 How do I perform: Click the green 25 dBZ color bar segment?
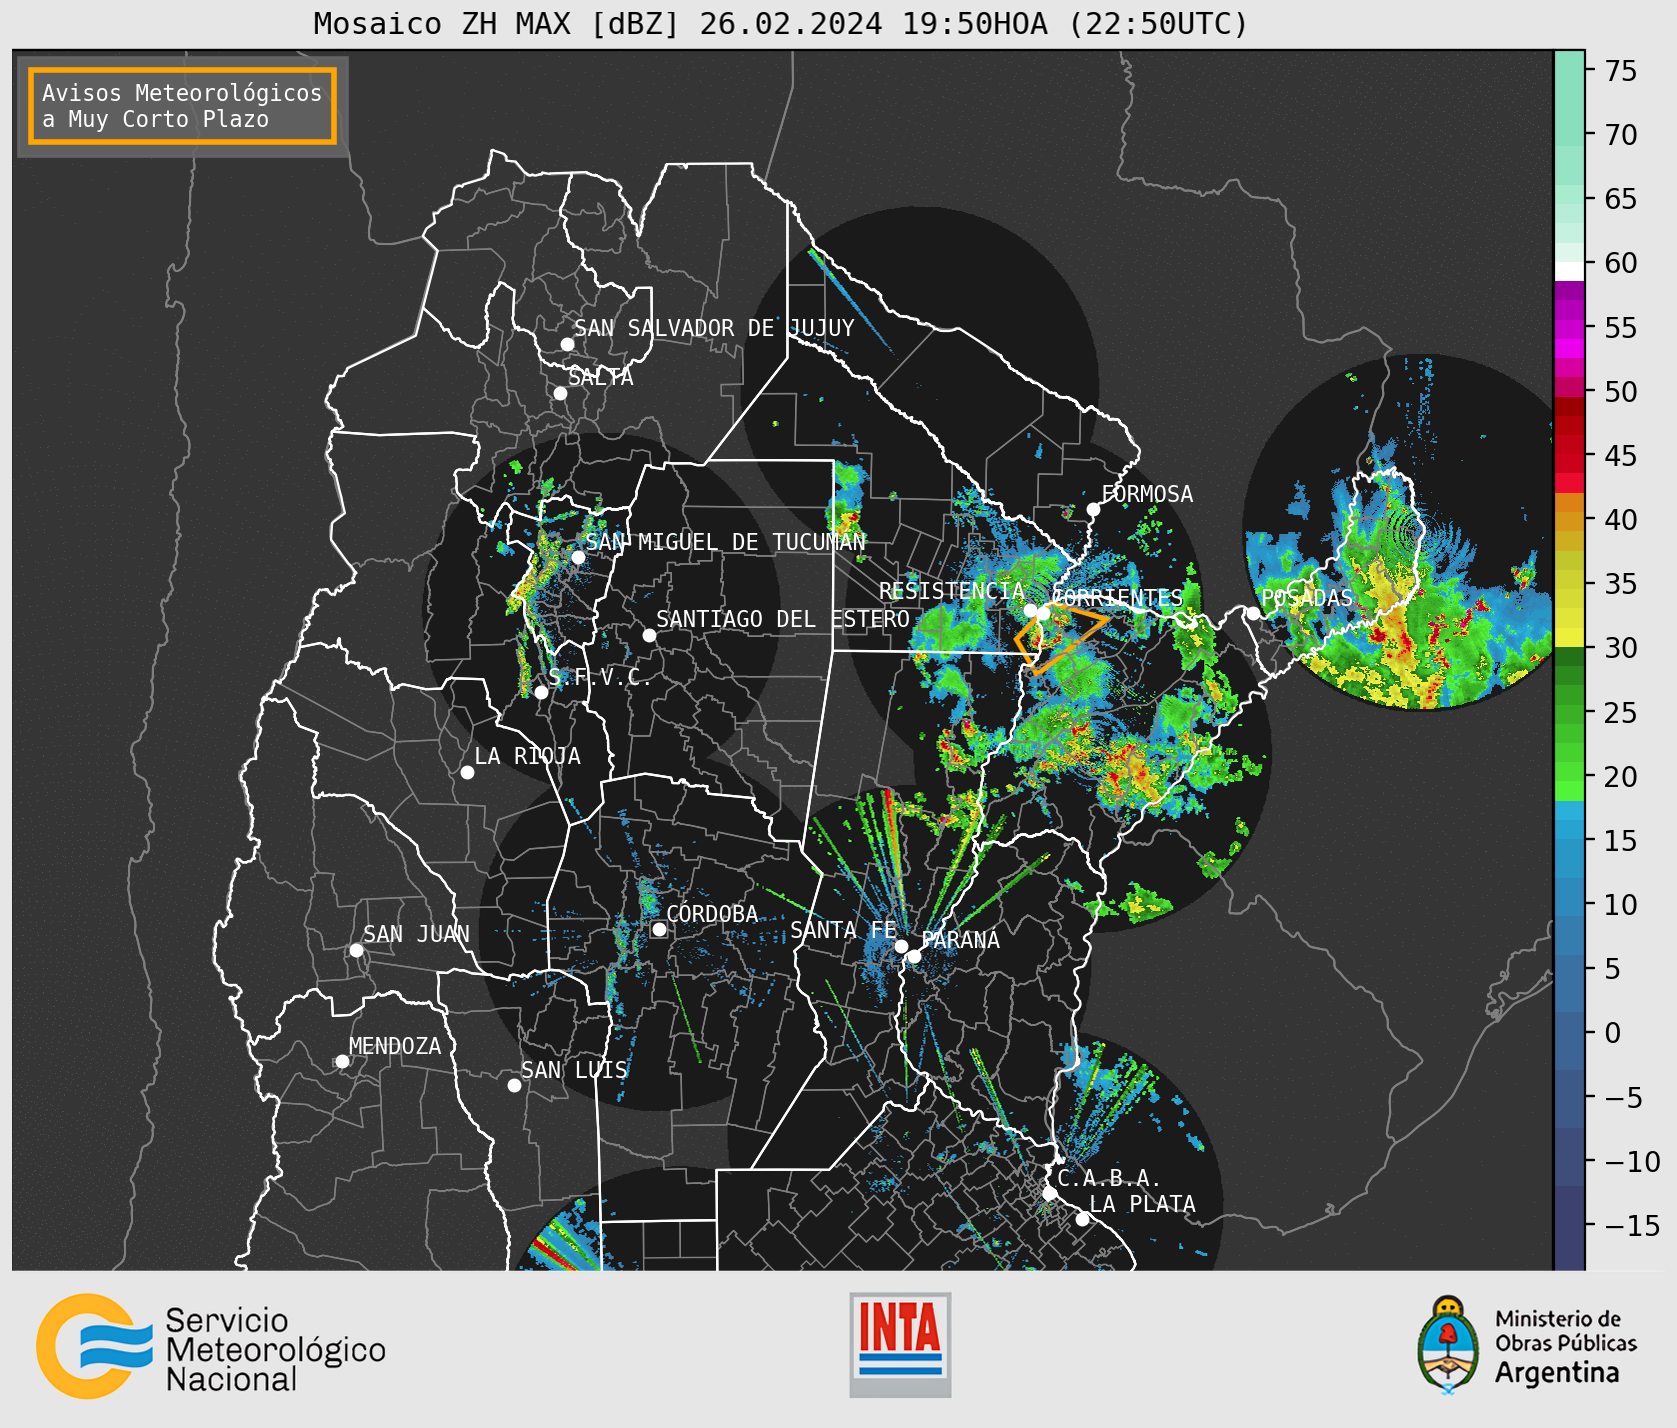pyautogui.click(x=1569, y=712)
